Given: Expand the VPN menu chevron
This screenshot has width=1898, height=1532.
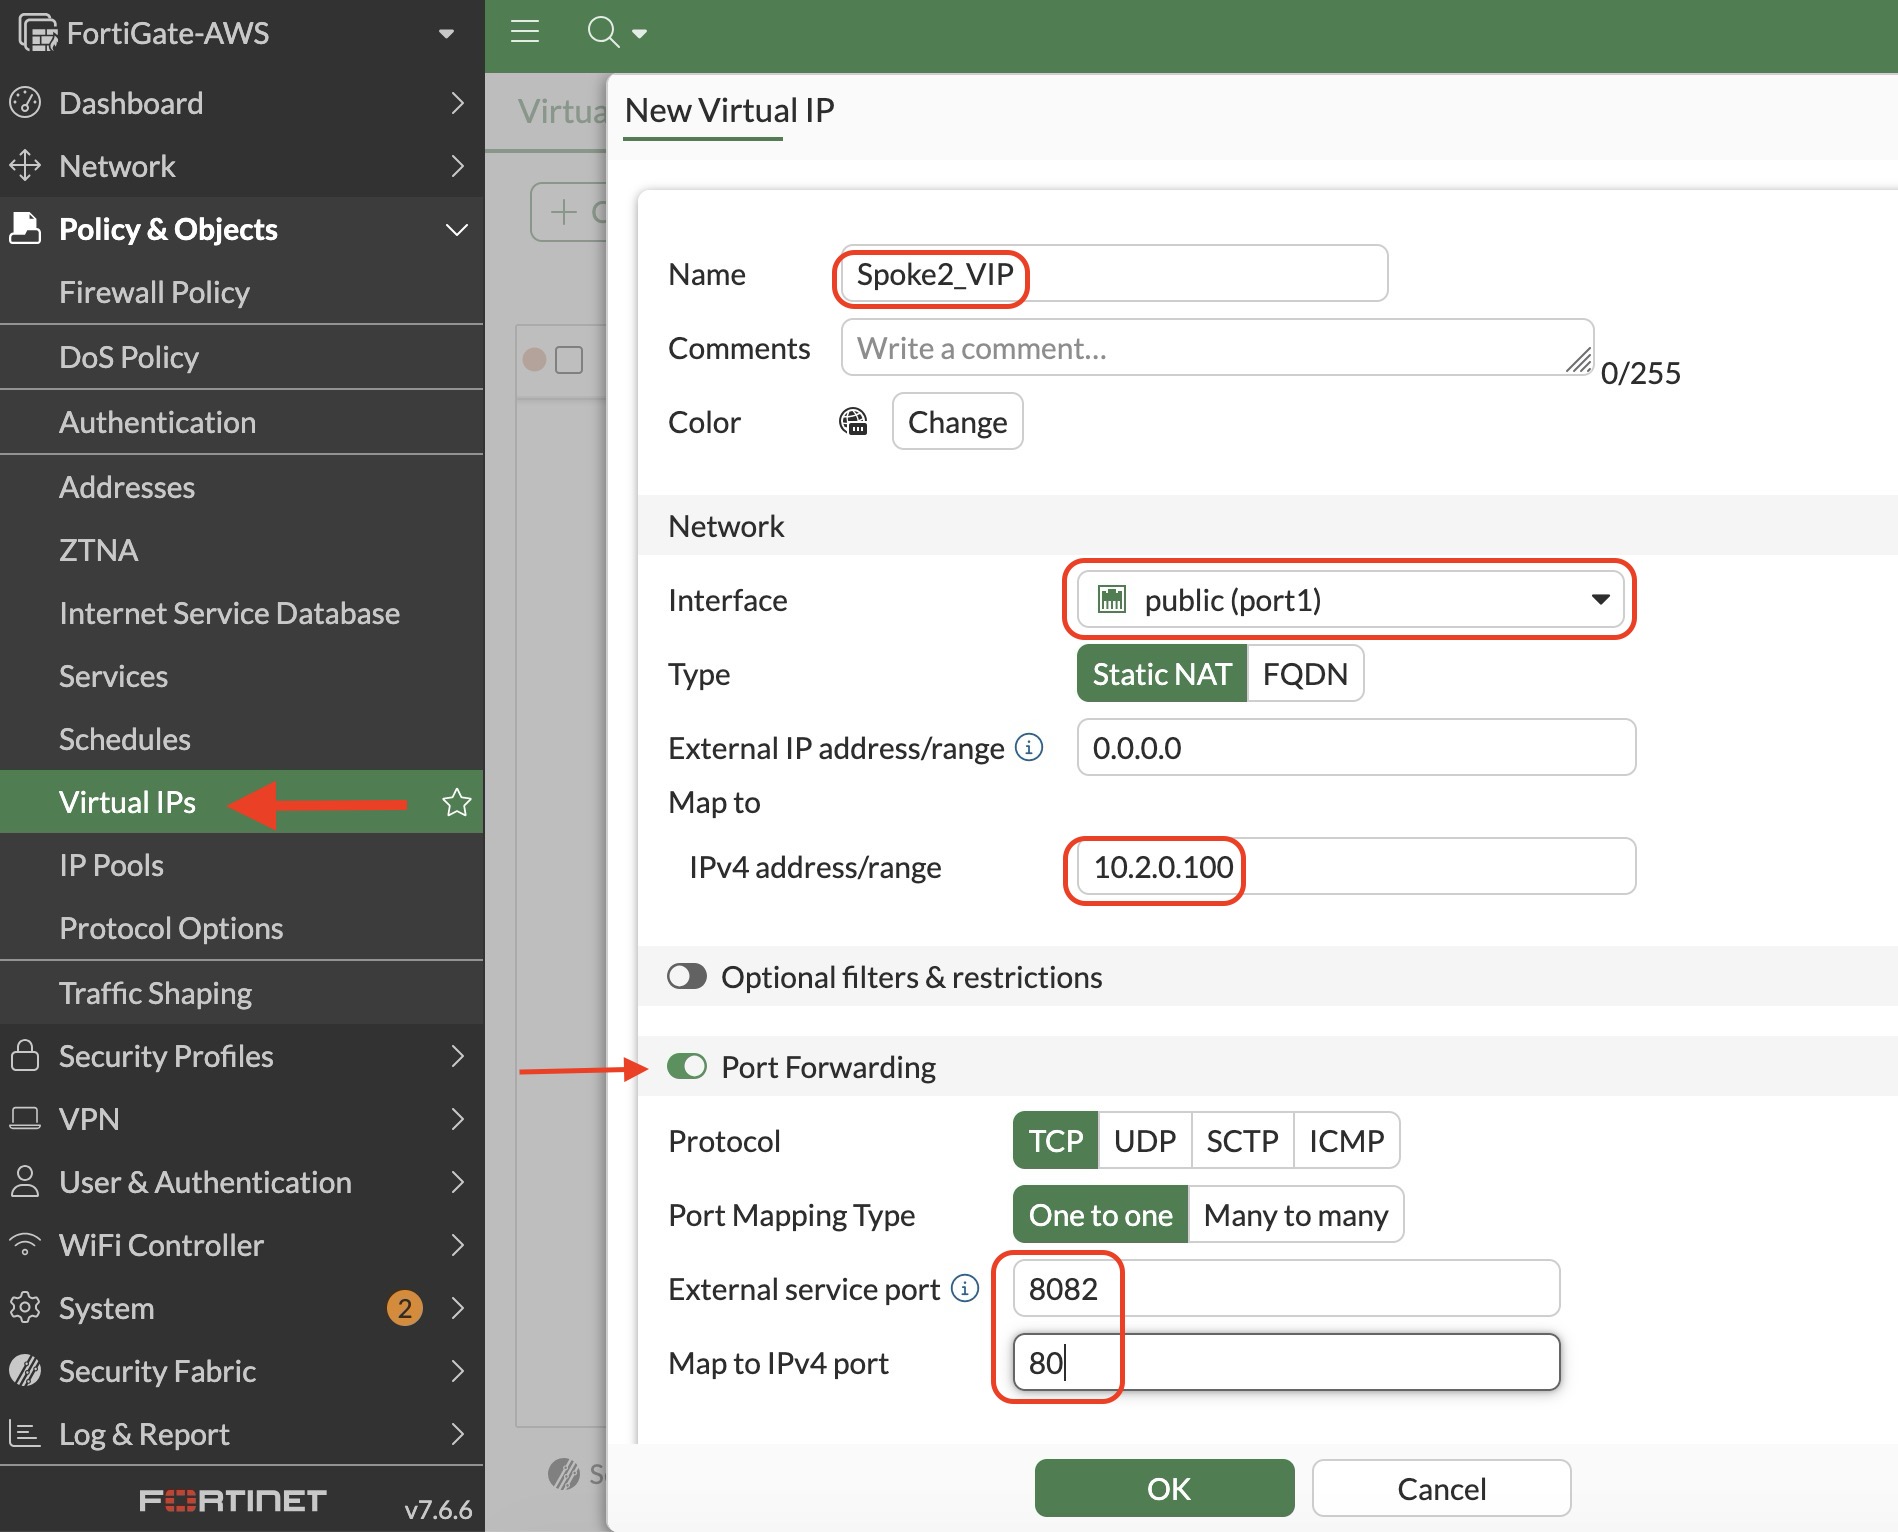Looking at the screenshot, I should pyautogui.click(x=457, y=1118).
